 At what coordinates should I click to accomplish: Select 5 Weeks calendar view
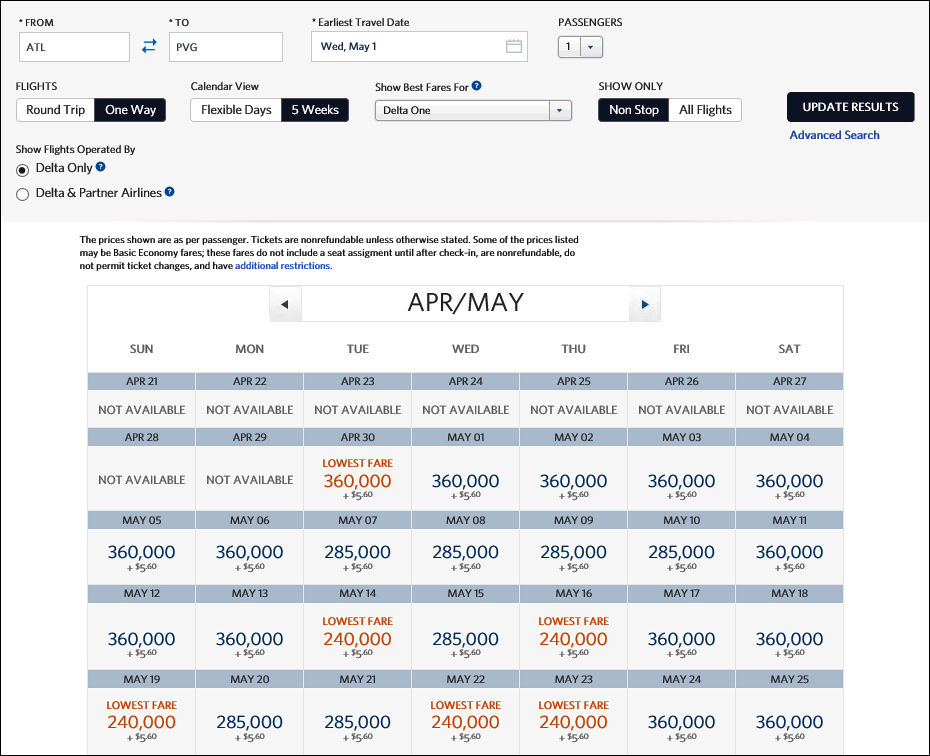[315, 110]
